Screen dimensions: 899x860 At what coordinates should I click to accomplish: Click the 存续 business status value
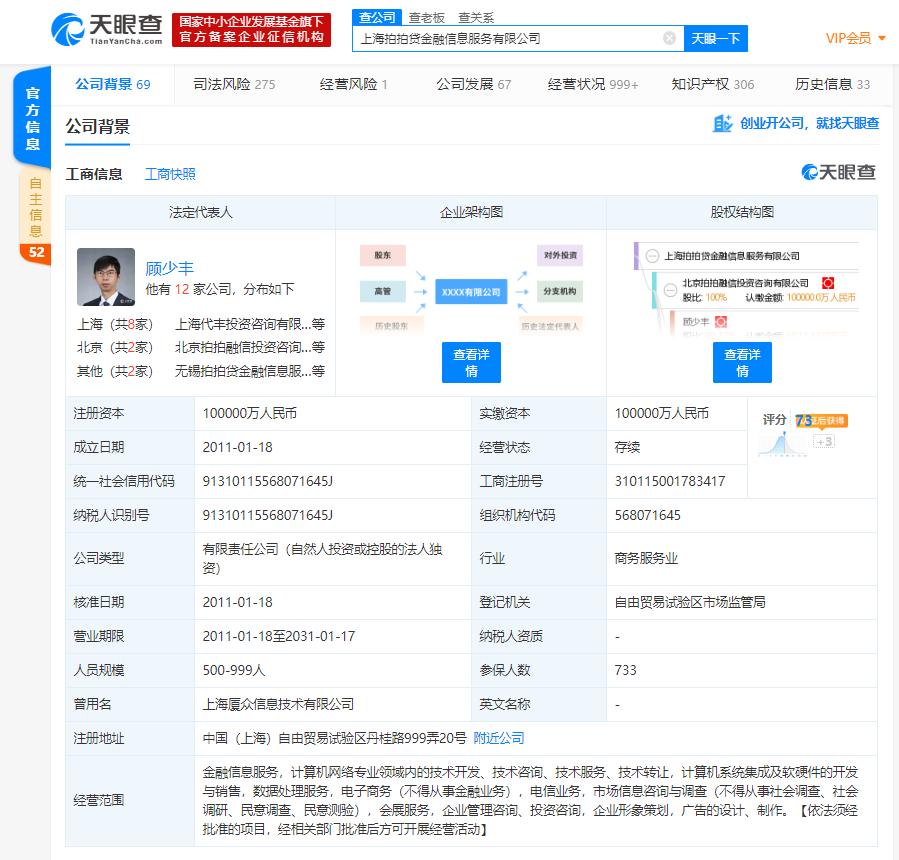[627, 447]
